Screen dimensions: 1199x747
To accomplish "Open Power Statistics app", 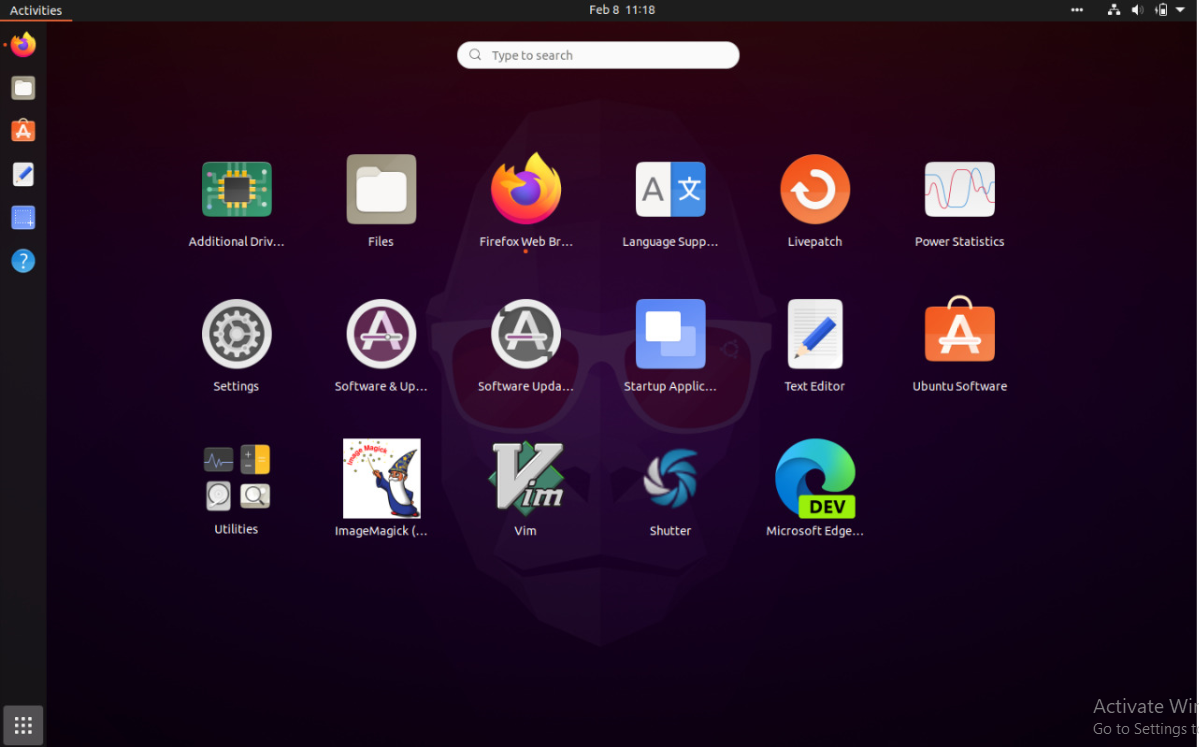I will coord(959,190).
